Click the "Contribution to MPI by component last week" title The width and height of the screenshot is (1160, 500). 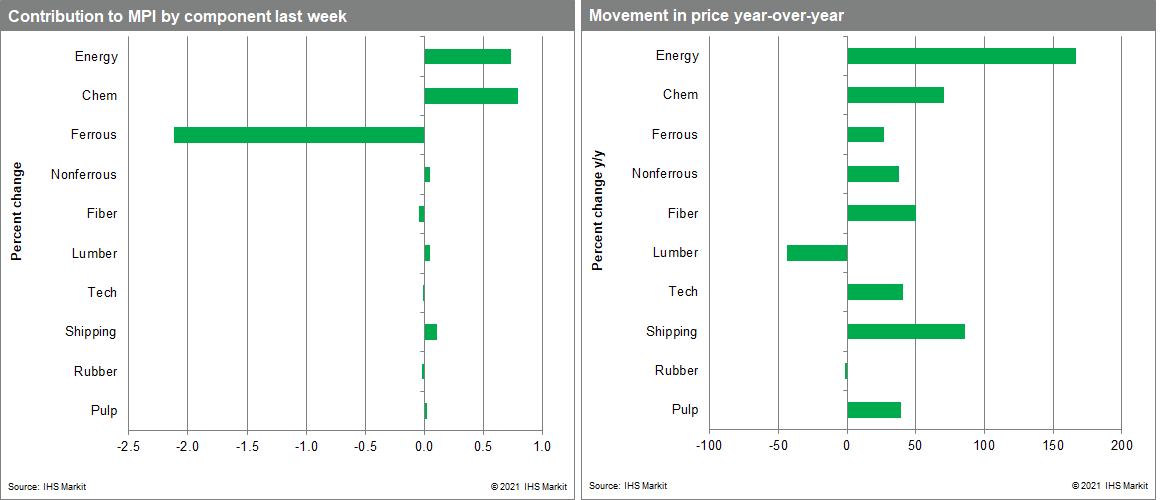[178, 16]
